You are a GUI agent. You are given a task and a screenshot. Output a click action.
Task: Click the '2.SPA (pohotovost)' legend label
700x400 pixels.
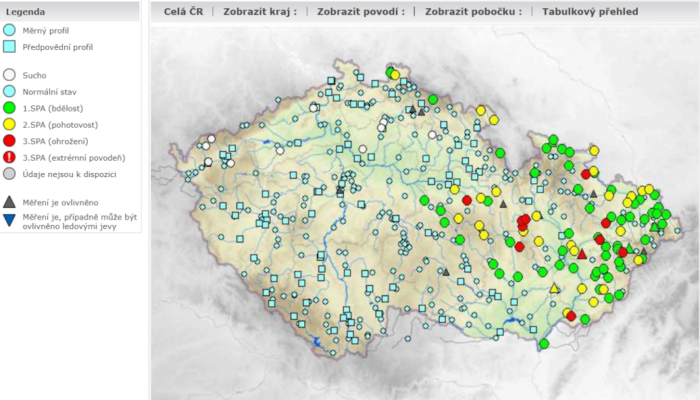click(x=60, y=125)
